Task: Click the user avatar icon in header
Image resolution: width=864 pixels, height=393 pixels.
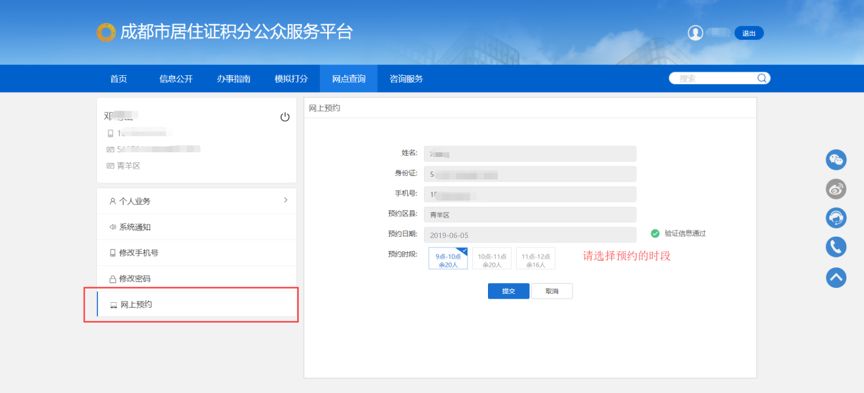Action: click(695, 33)
